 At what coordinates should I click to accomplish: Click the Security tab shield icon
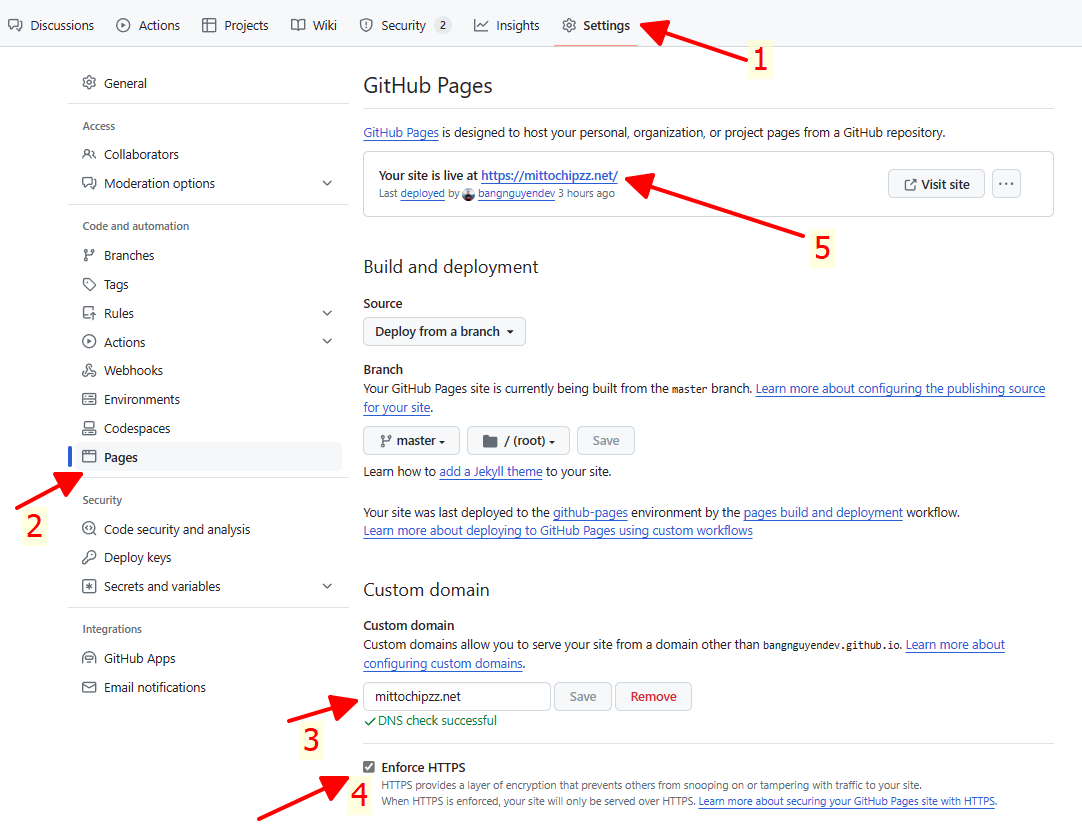(x=366, y=26)
